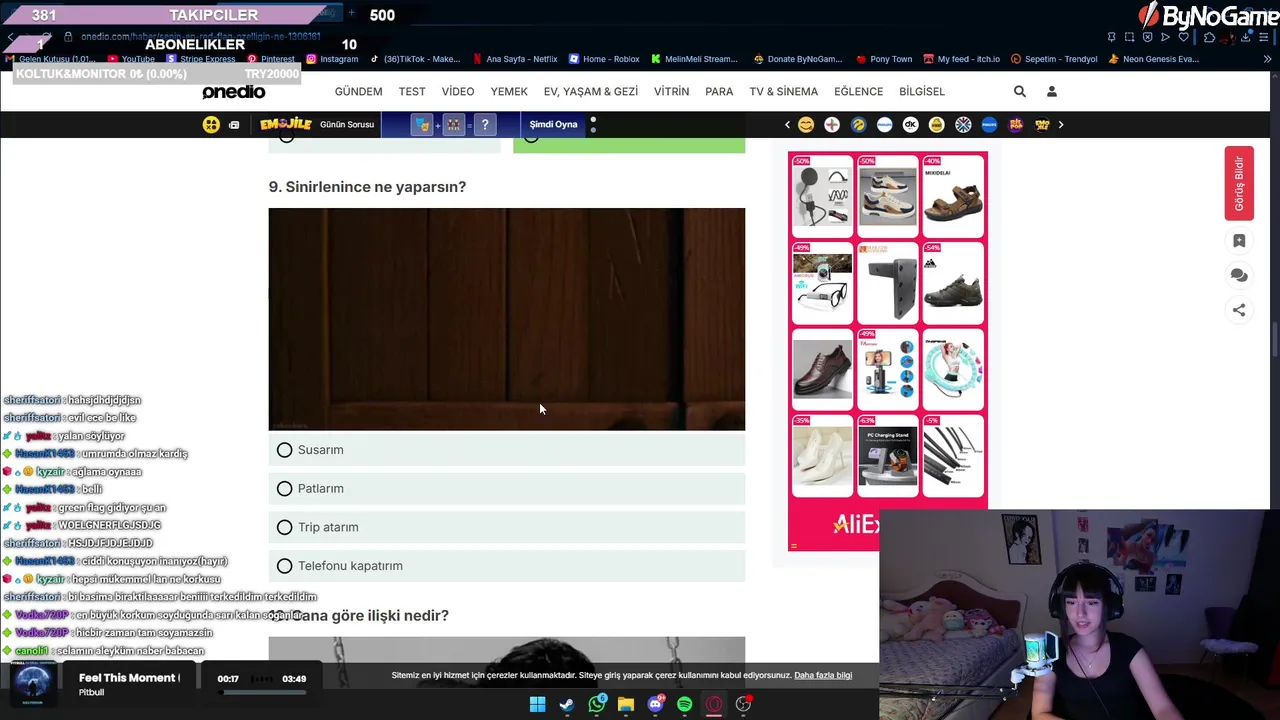1280x720 pixels.
Task: Click the smiling emoji brand icon
Action: click(806, 125)
